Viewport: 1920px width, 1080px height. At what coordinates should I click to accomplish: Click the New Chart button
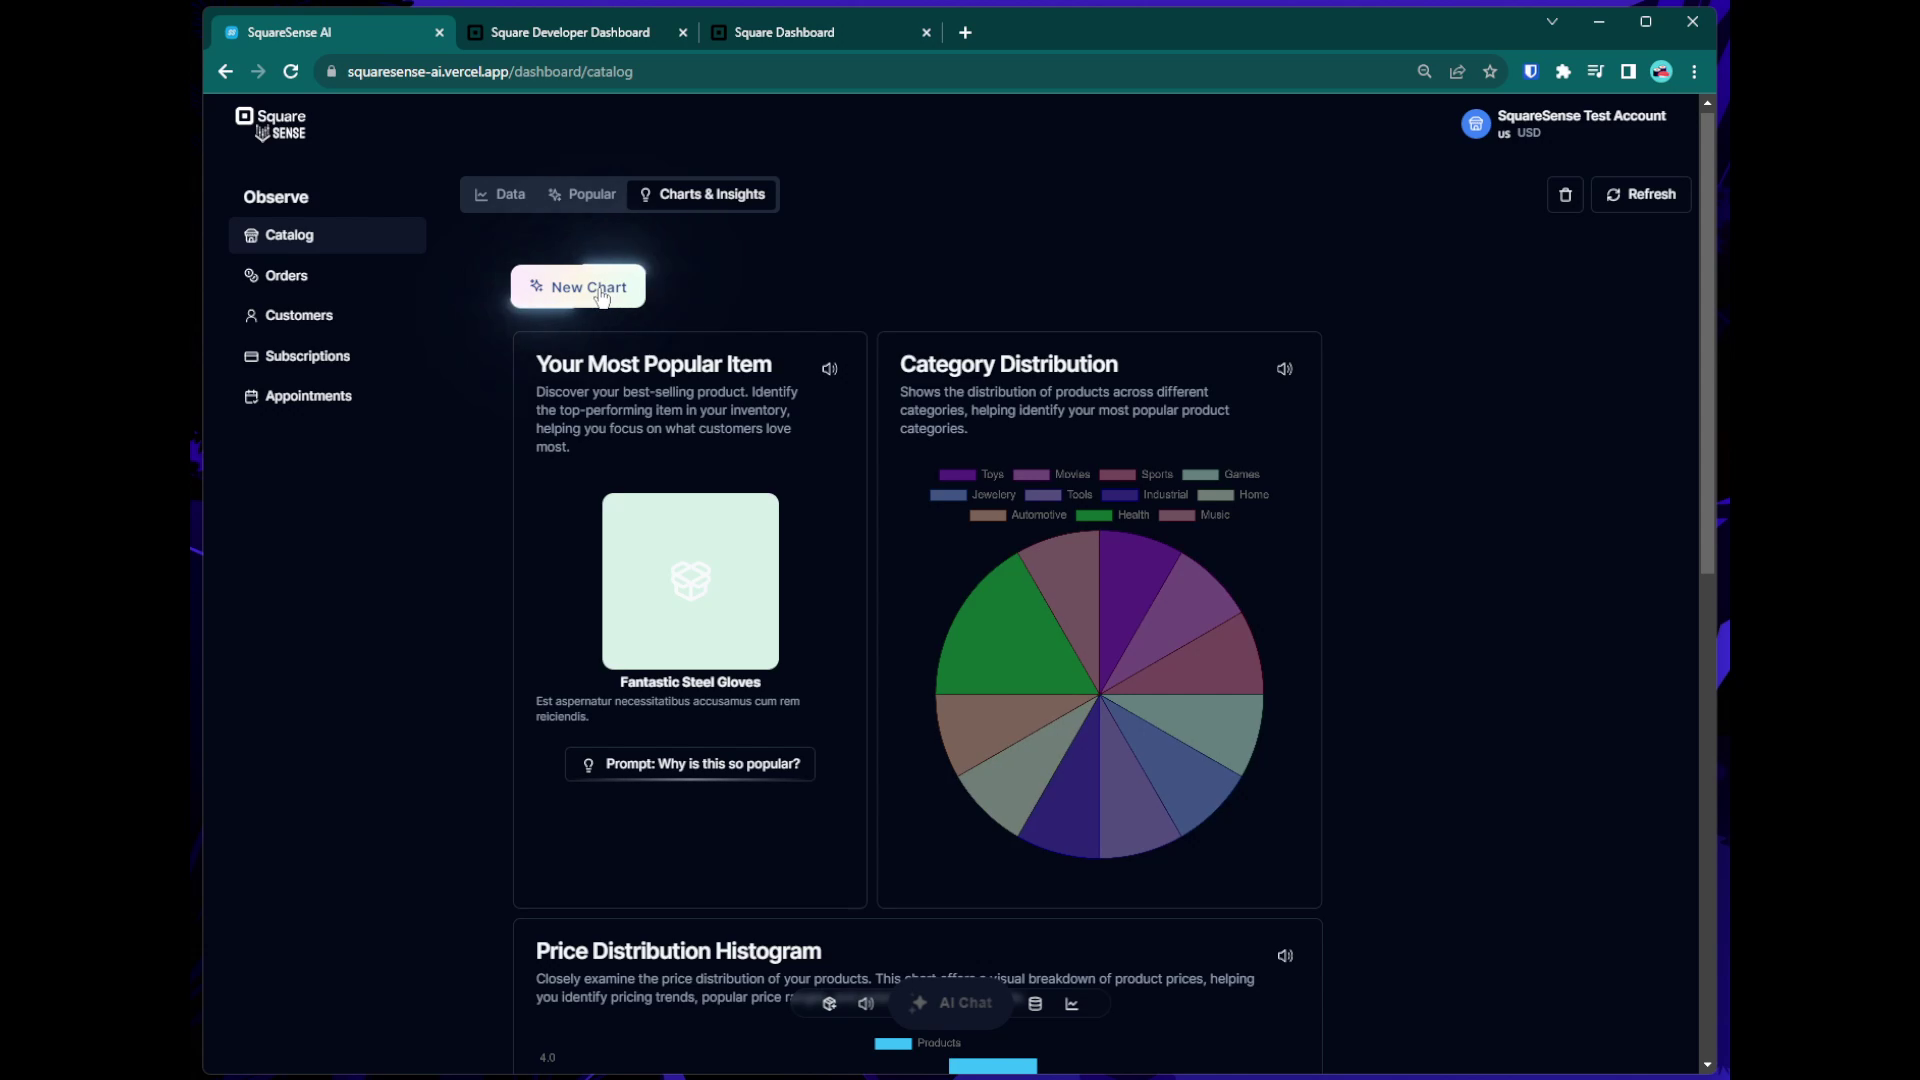point(578,287)
